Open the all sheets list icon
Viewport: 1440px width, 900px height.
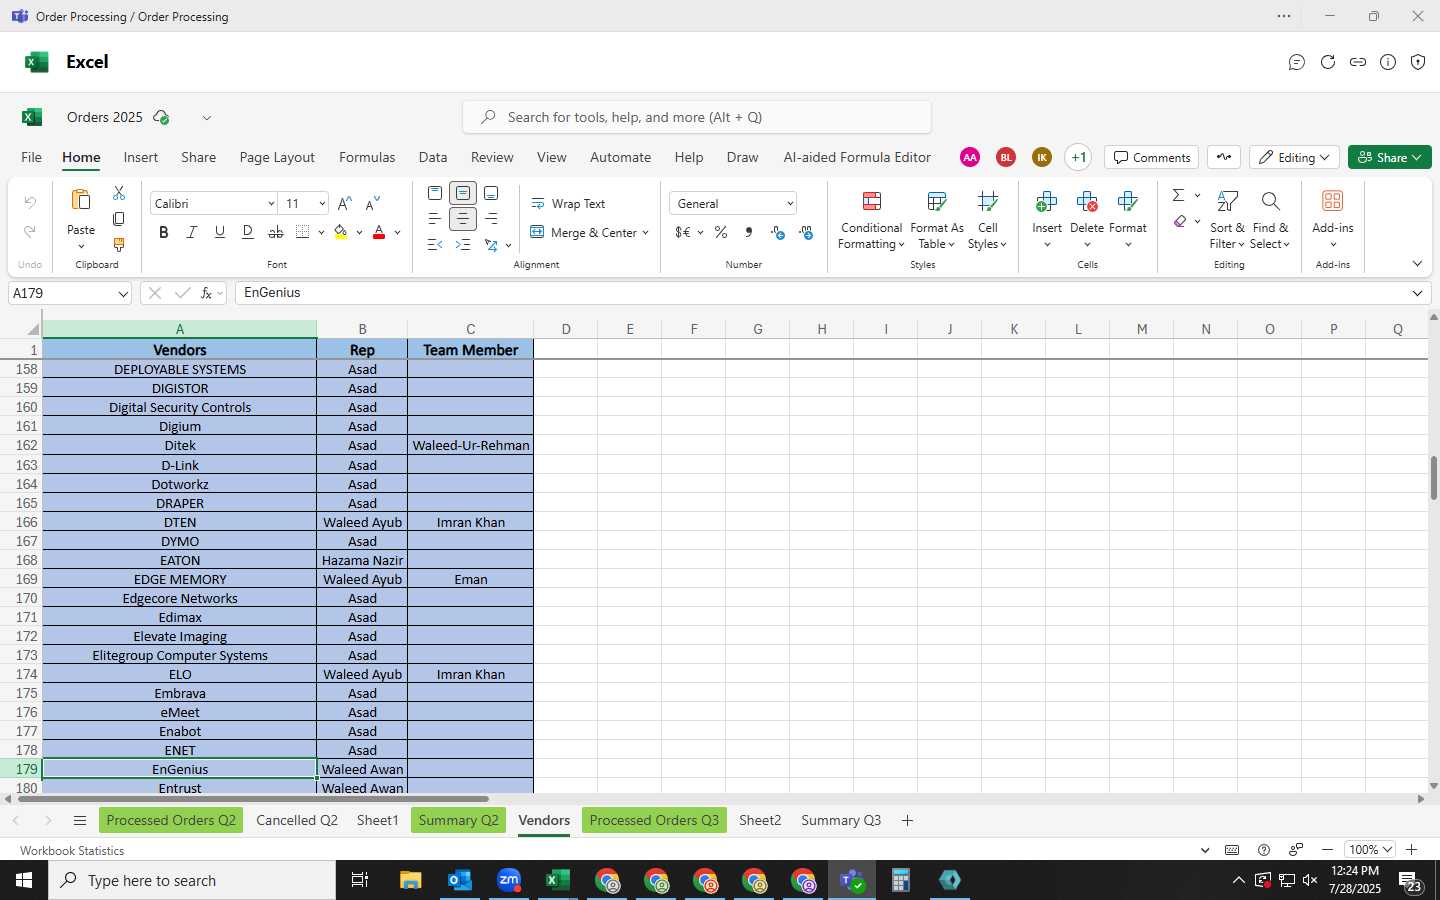click(x=80, y=821)
